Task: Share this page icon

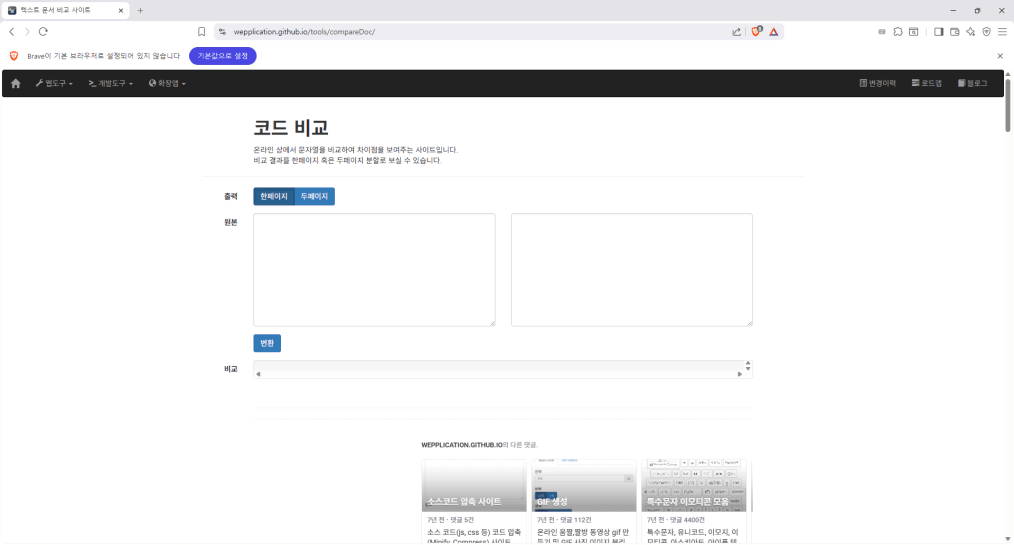Action: click(737, 32)
